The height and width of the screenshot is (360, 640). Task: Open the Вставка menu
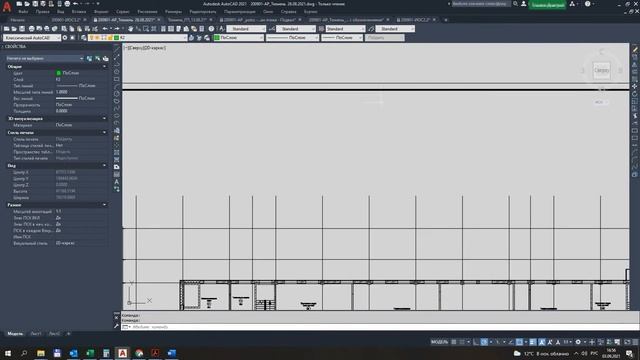tap(79, 12)
